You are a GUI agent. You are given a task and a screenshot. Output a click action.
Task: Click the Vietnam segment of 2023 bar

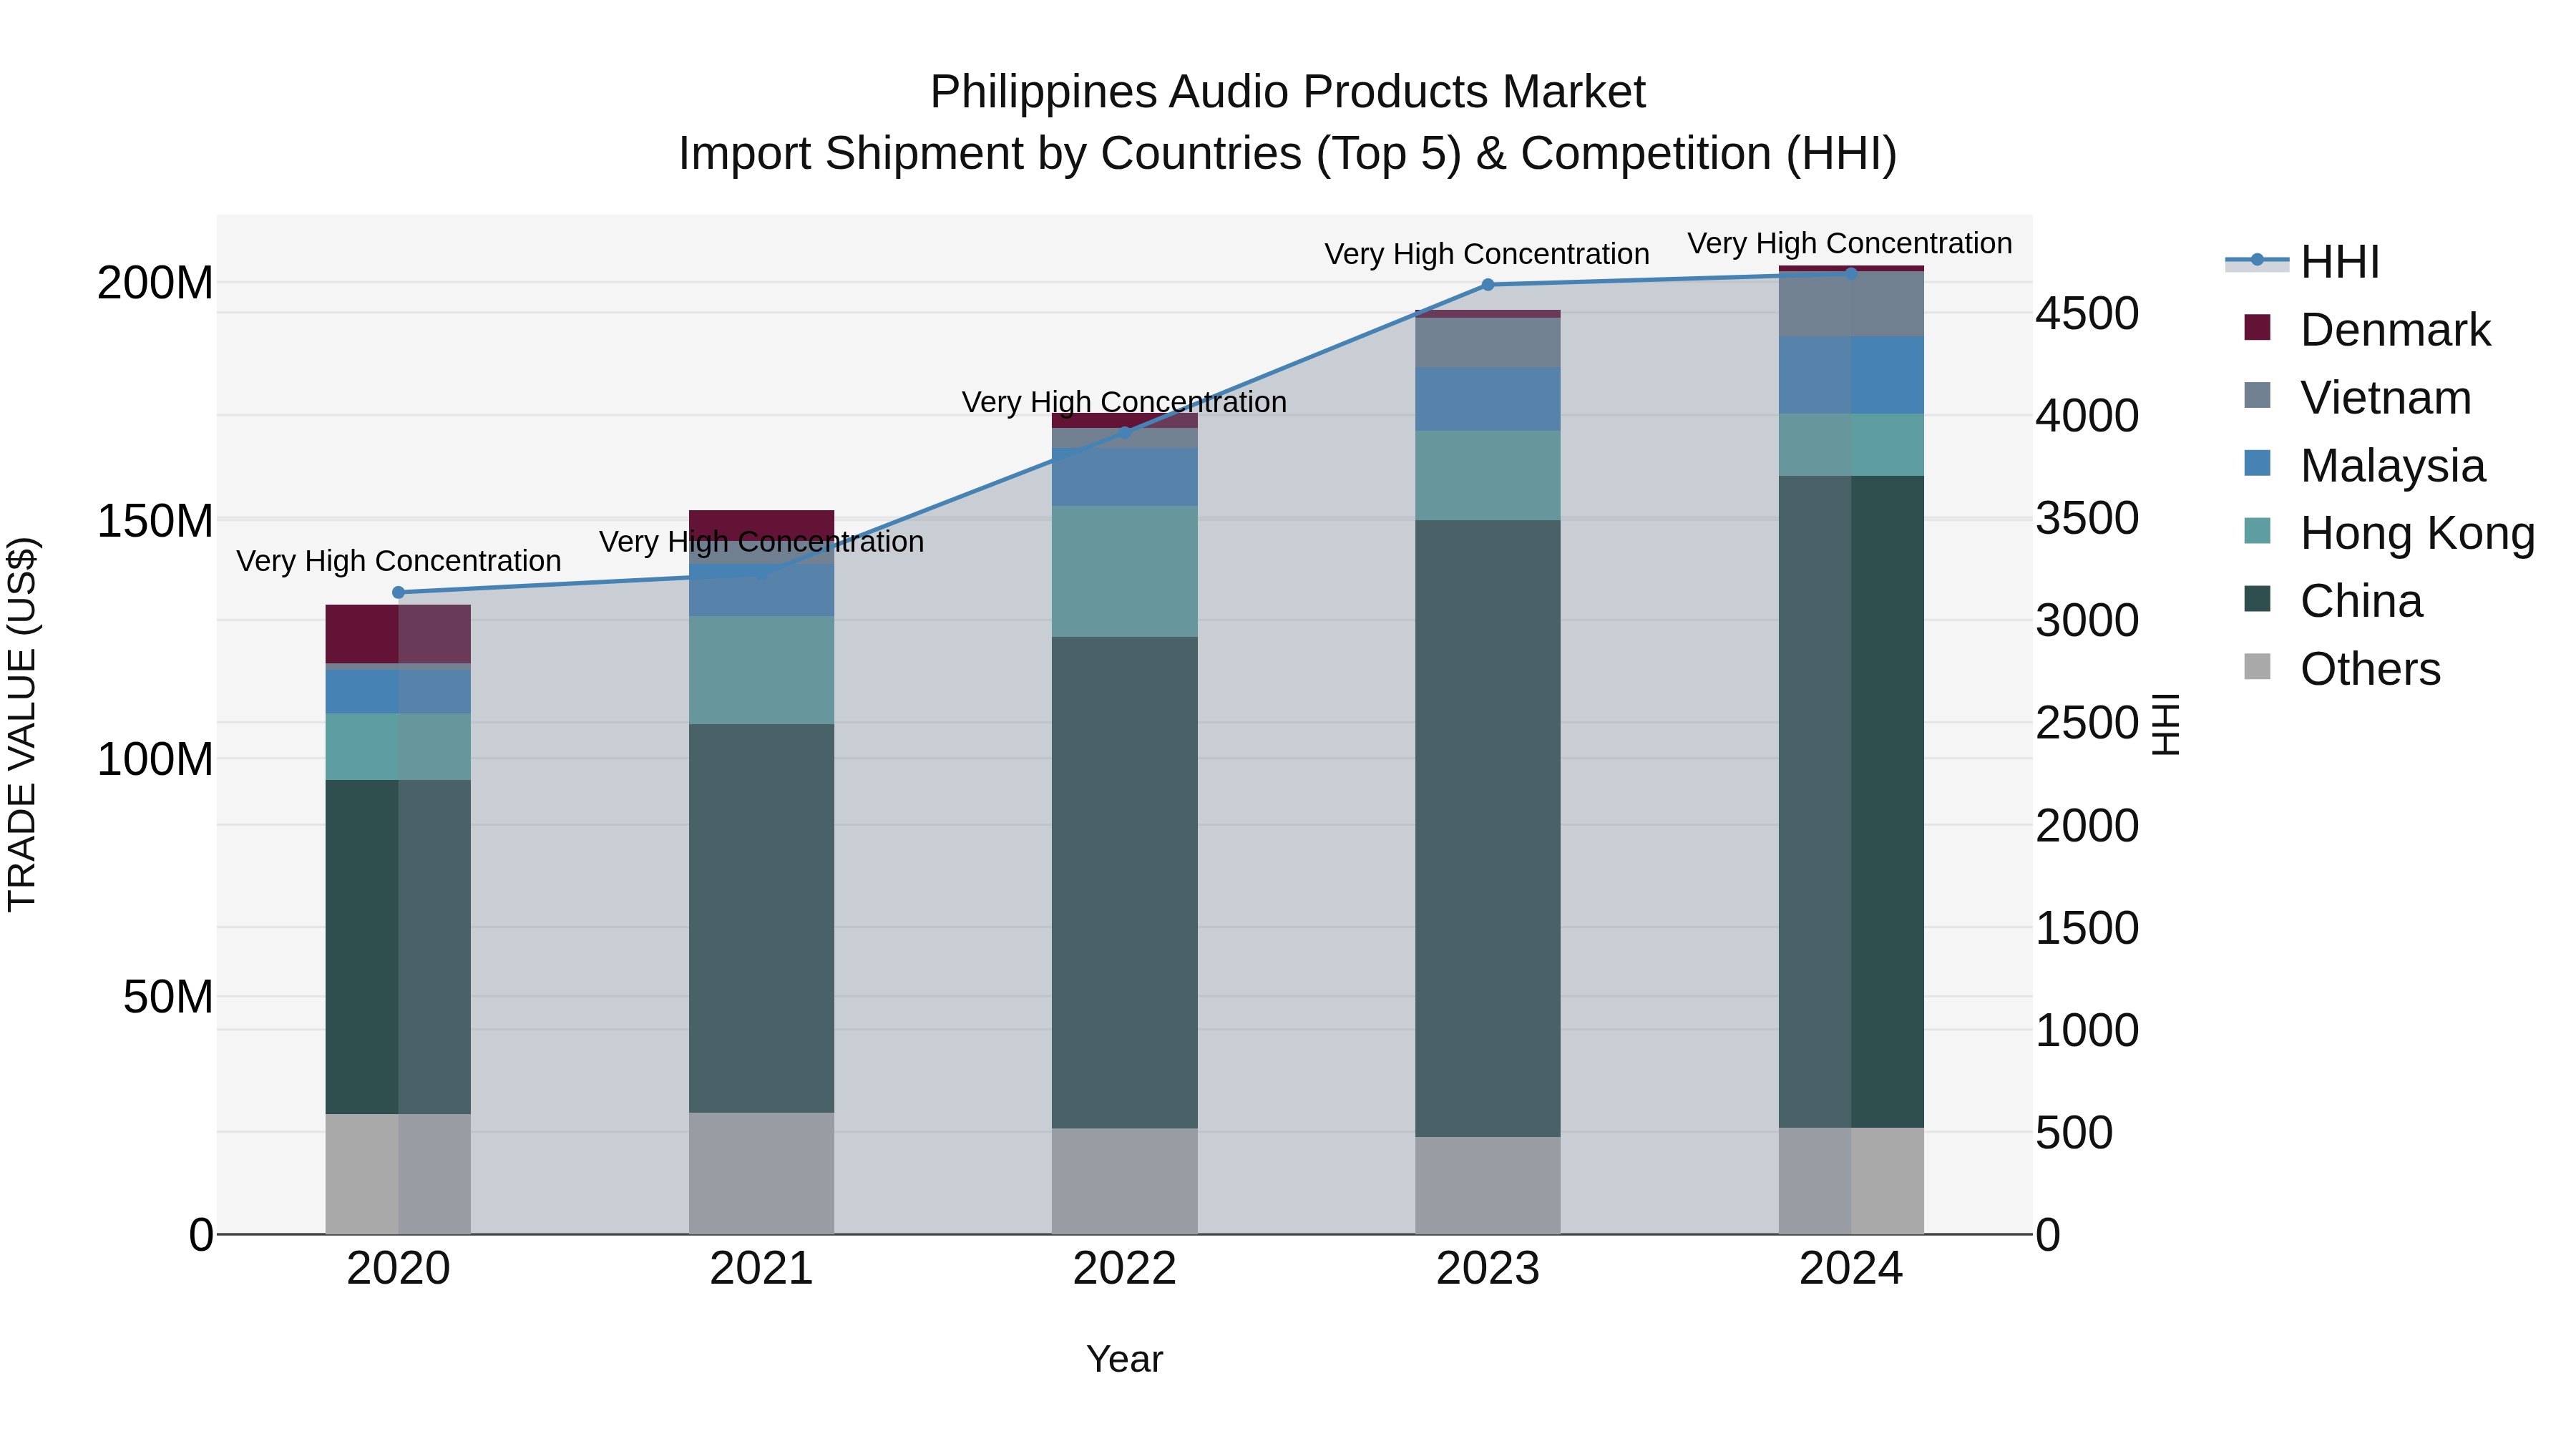[1487, 342]
